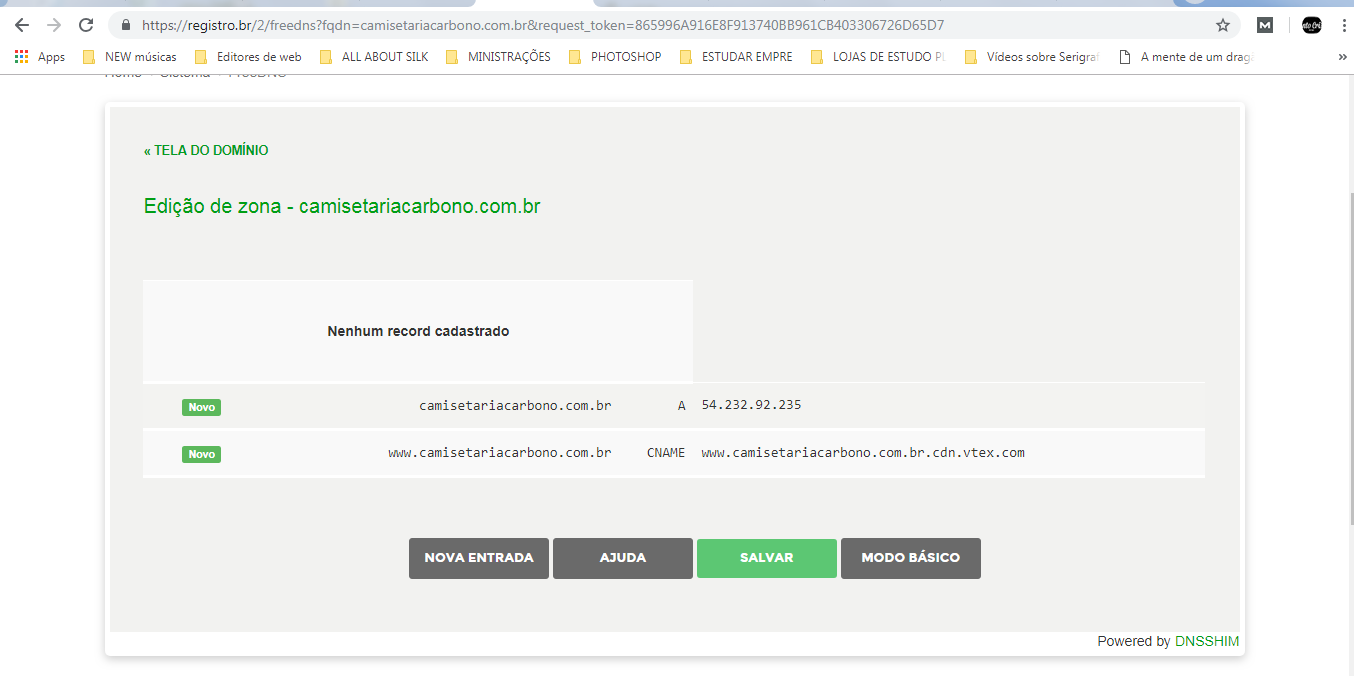Screen dimensions: 1354x676
Task: Click the Edição de zona heading
Action: [x=342, y=207]
